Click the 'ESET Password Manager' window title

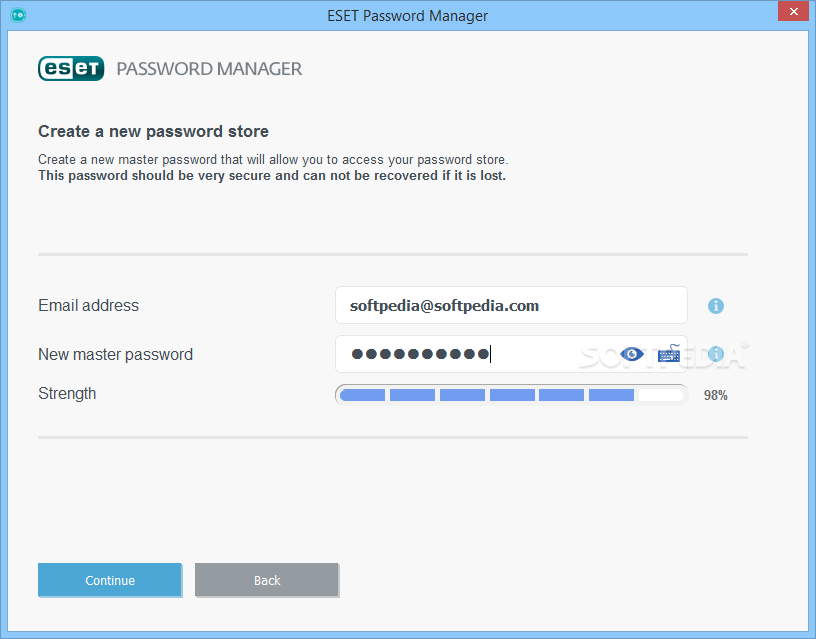pos(407,16)
